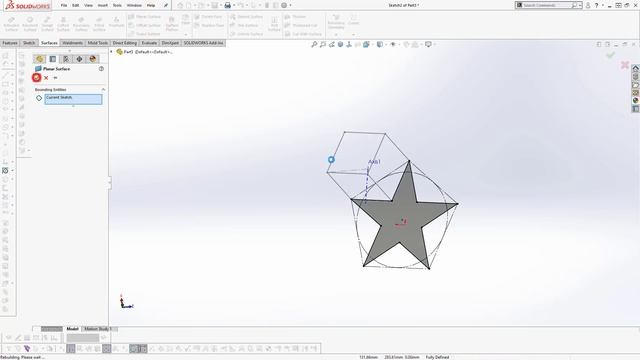The height and width of the screenshot is (360, 640).
Task: Expand the Part3 flyout tree arrow
Action: pos(111,52)
